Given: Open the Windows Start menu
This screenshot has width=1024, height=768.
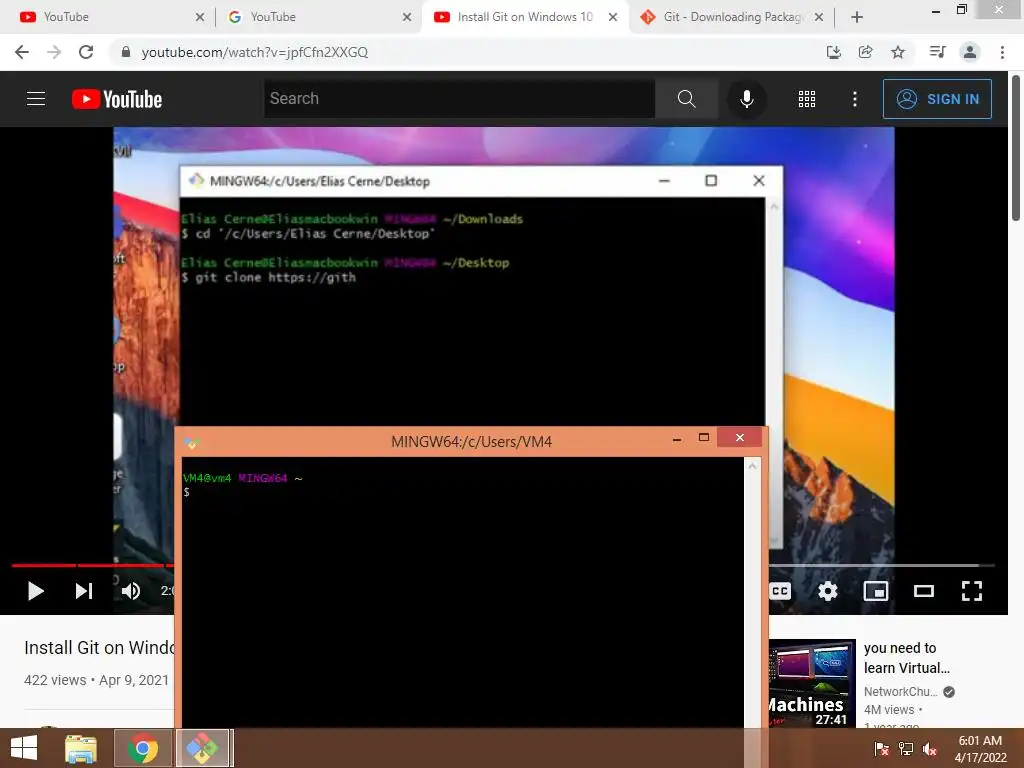Looking at the screenshot, I should pos(24,748).
